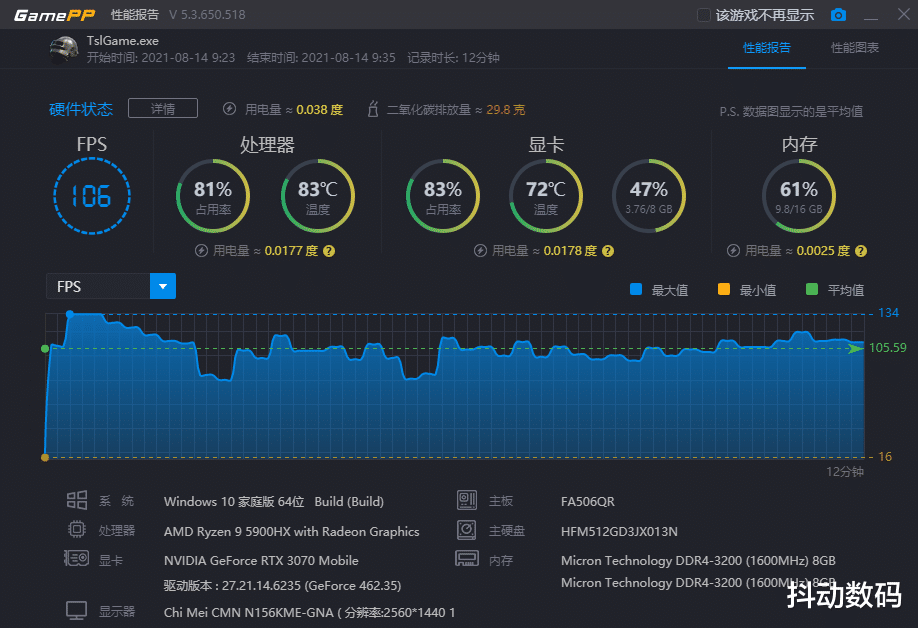918x628 pixels.
Task: Click the RAM memory module icon
Action: pyautogui.click(x=467, y=558)
